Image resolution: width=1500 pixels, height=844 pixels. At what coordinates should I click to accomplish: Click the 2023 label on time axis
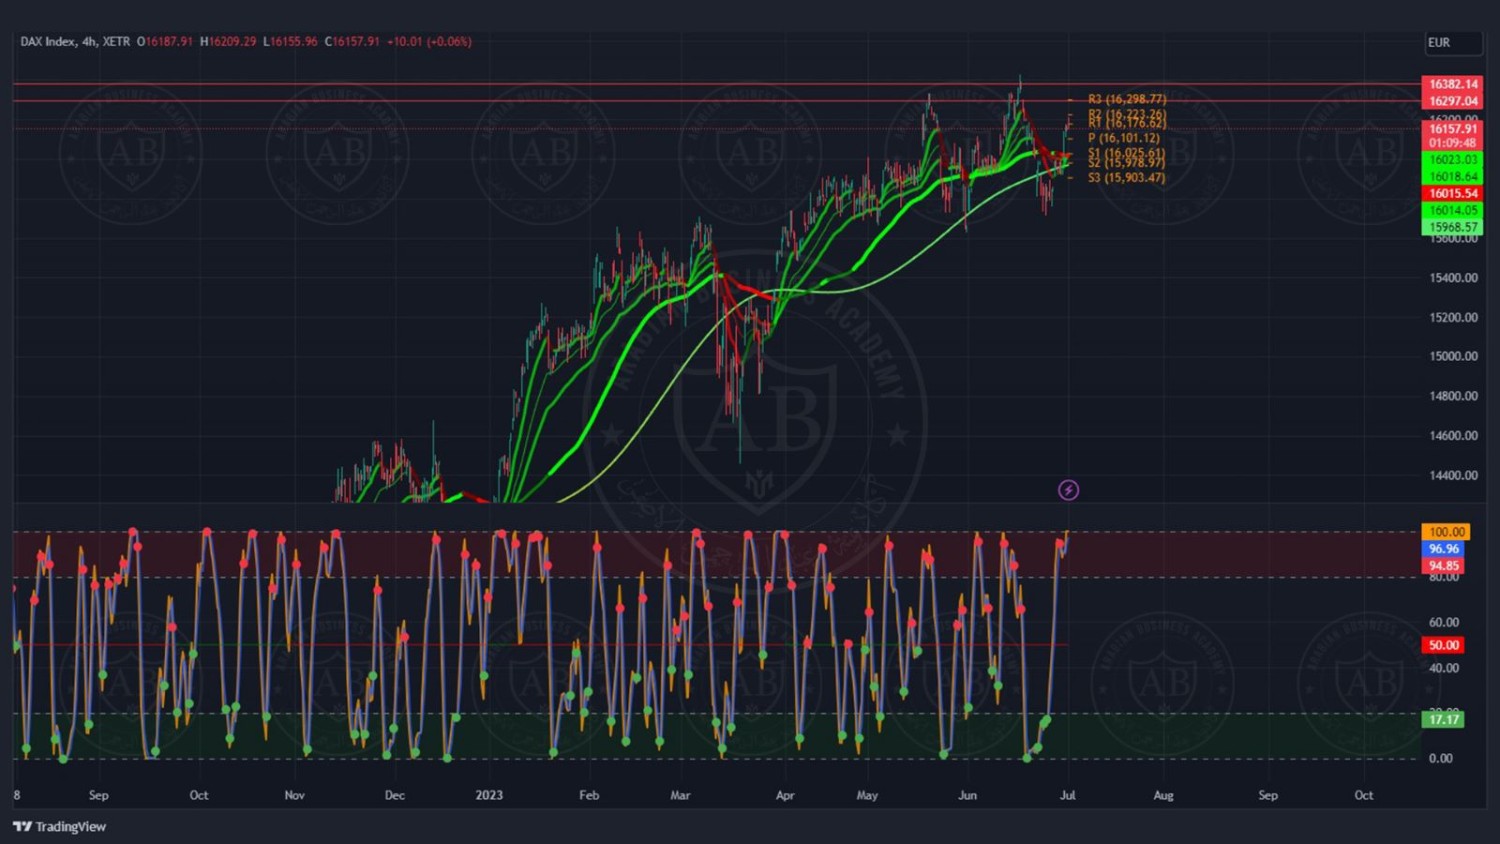(x=489, y=795)
